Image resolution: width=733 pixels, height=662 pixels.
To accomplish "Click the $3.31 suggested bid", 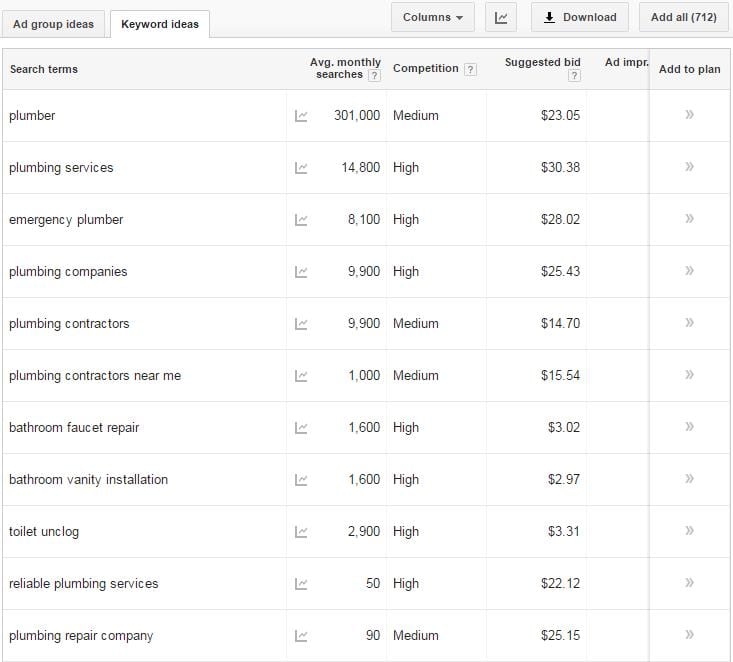I will (564, 532).
